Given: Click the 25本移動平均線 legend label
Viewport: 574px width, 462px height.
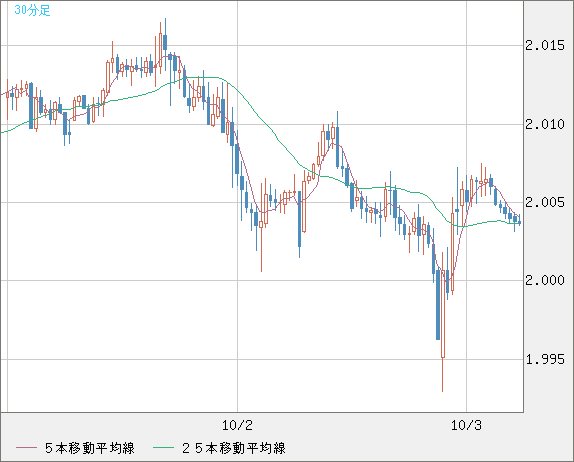Looking at the screenshot, I should tap(234, 448).
